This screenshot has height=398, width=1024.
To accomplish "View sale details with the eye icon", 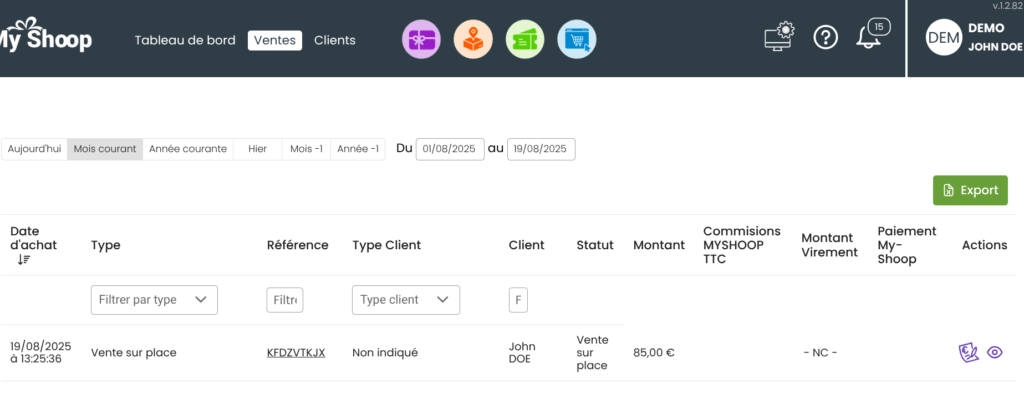I will pos(995,352).
